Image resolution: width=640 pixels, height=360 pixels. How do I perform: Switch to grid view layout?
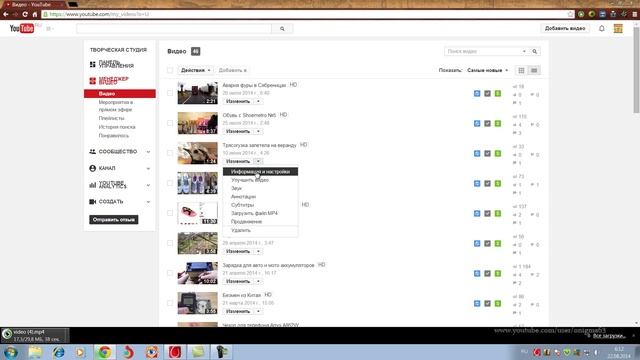coord(521,70)
